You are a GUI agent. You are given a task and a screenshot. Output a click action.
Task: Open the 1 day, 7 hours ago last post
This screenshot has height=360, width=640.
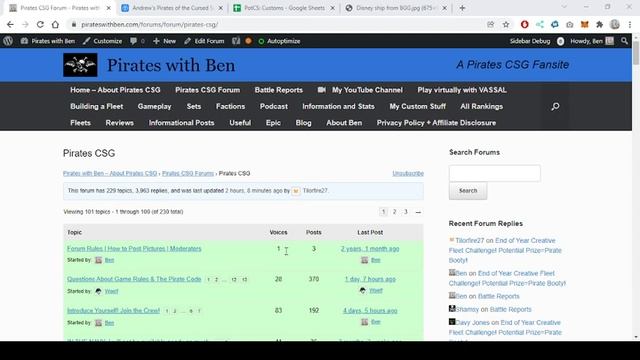(370, 279)
